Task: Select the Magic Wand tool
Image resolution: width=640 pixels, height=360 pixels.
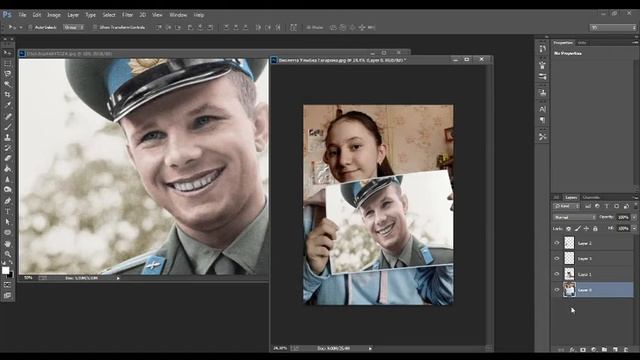Action: 7,84
